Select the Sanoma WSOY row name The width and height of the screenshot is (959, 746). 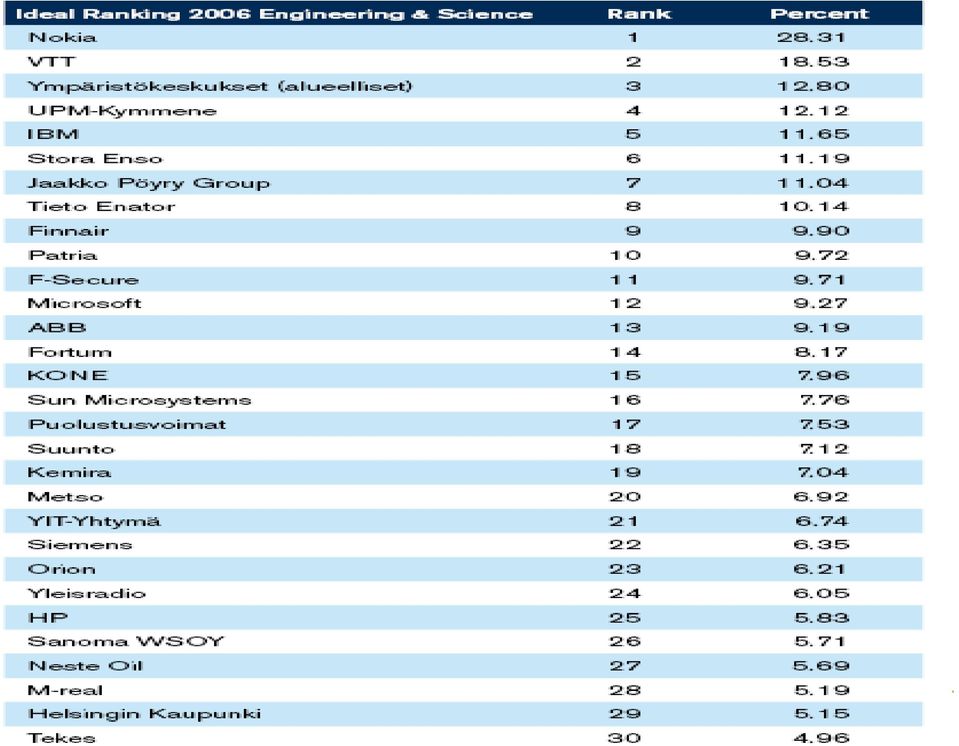(126, 641)
